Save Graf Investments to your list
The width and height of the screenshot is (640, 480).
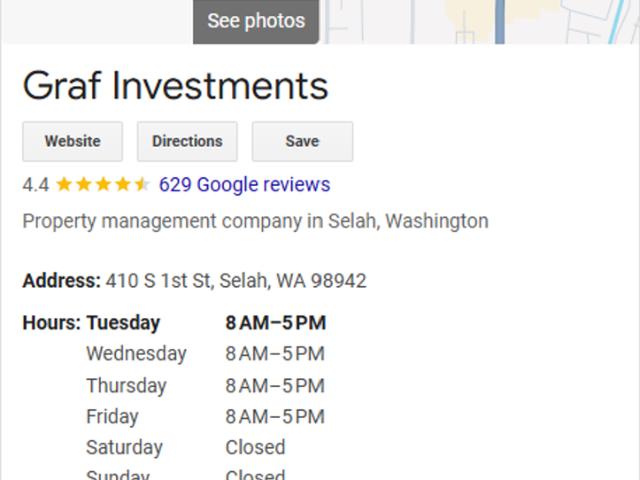click(302, 142)
